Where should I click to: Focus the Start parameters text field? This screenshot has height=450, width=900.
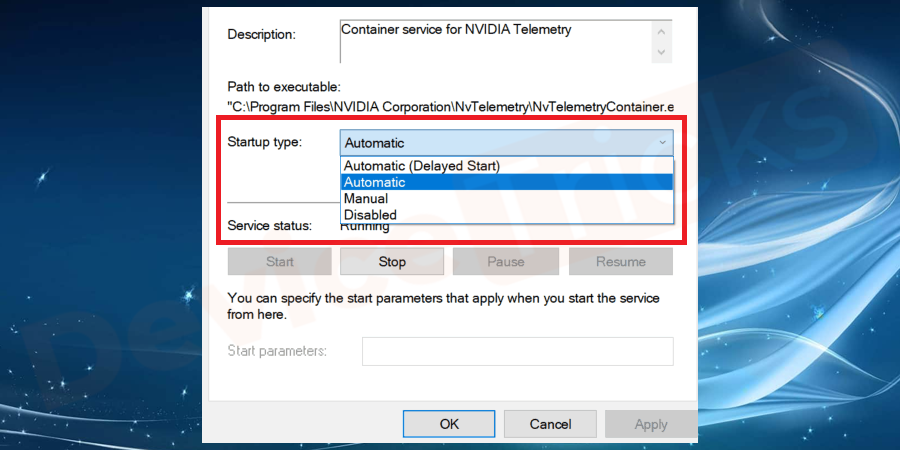[517, 351]
